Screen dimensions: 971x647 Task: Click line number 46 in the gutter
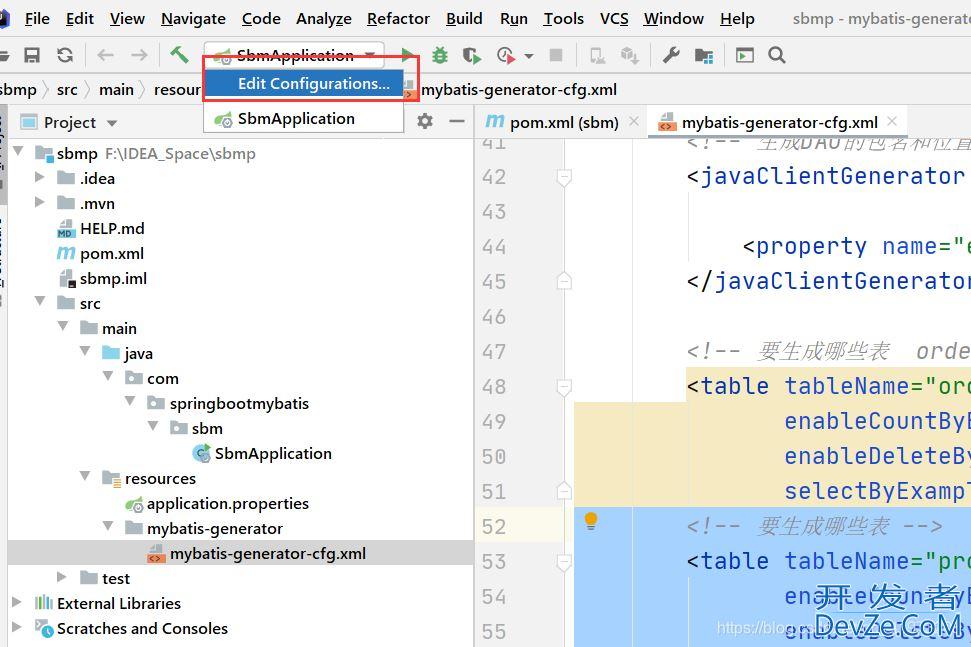click(494, 317)
